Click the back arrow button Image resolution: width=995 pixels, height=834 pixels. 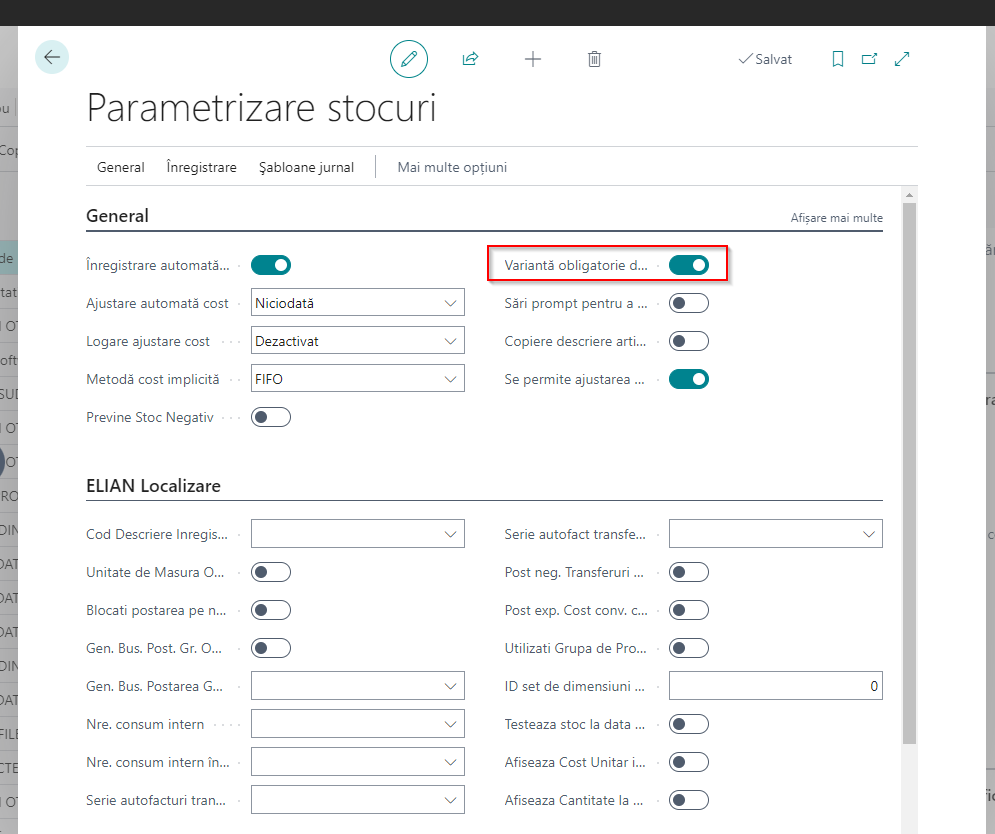(52, 58)
